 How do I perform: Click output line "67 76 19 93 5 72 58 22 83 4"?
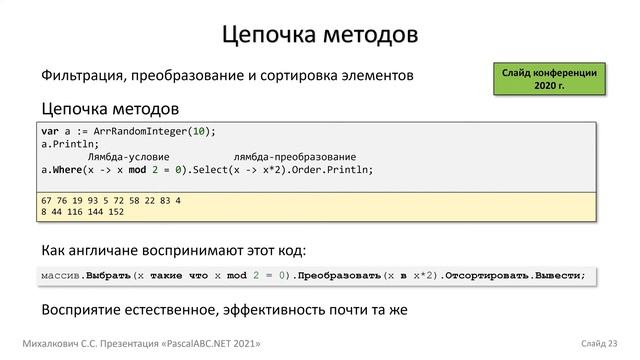111,200
